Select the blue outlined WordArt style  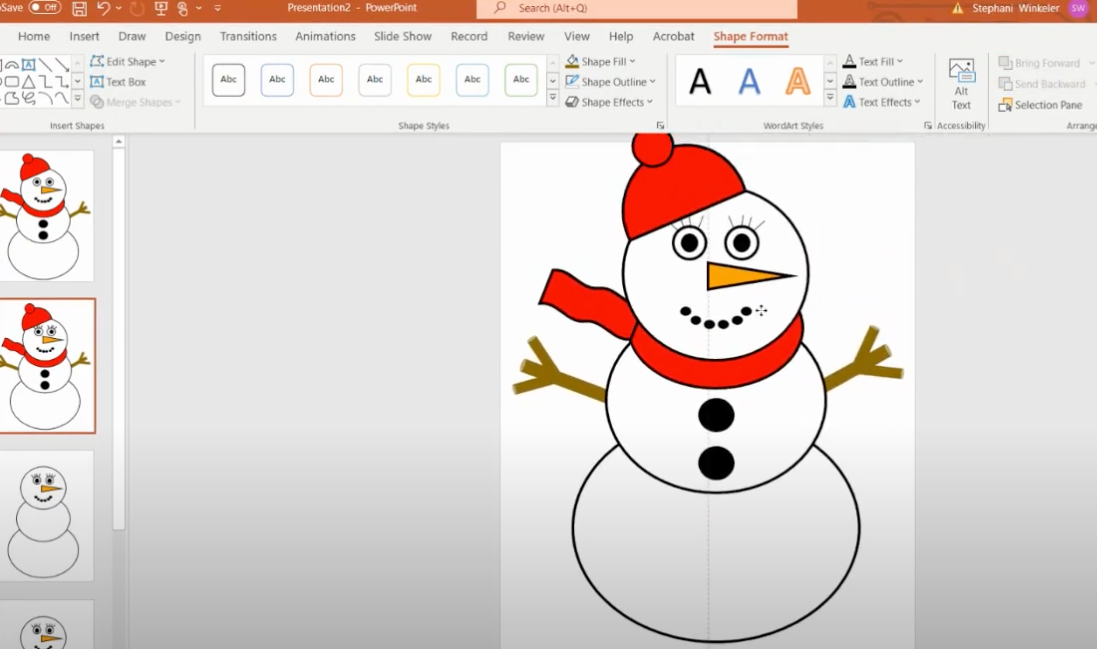pyautogui.click(x=749, y=81)
